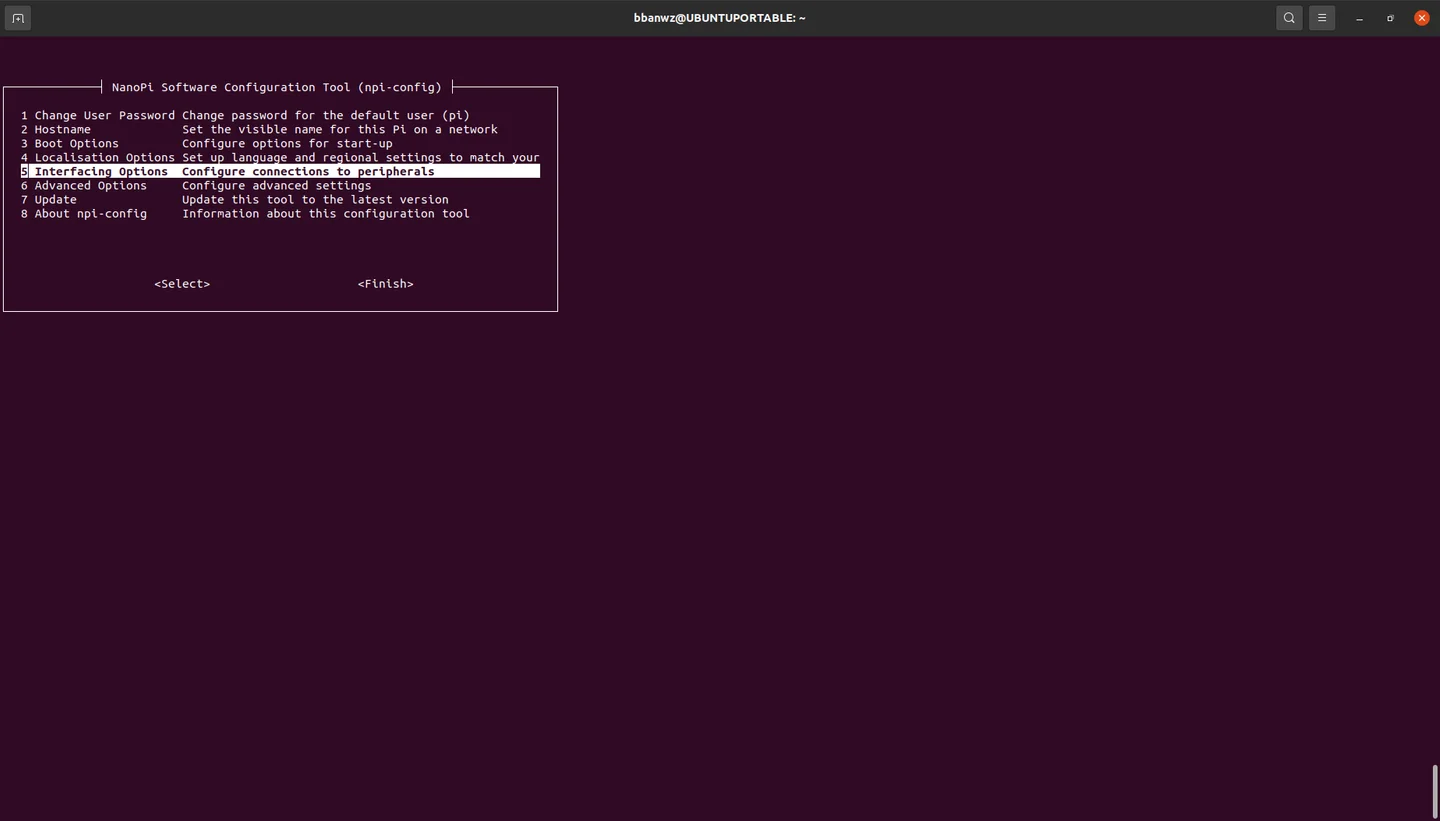Select the Hostname menu entry

coord(280,129)
